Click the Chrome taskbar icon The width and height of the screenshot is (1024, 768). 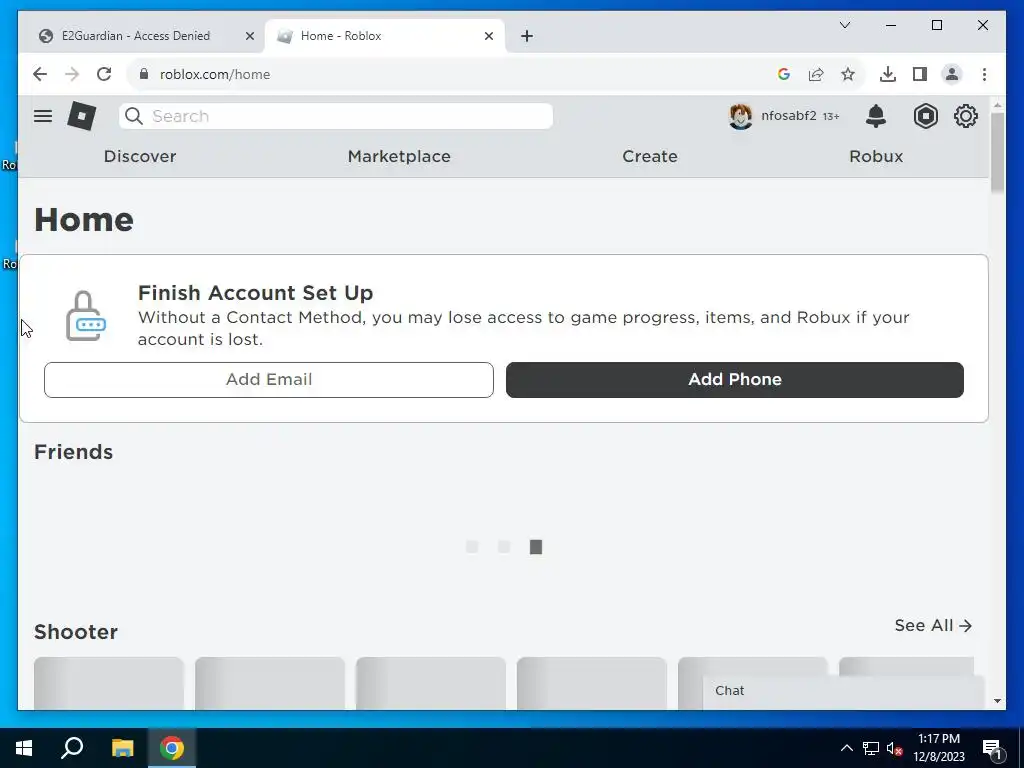click(172, 748)
